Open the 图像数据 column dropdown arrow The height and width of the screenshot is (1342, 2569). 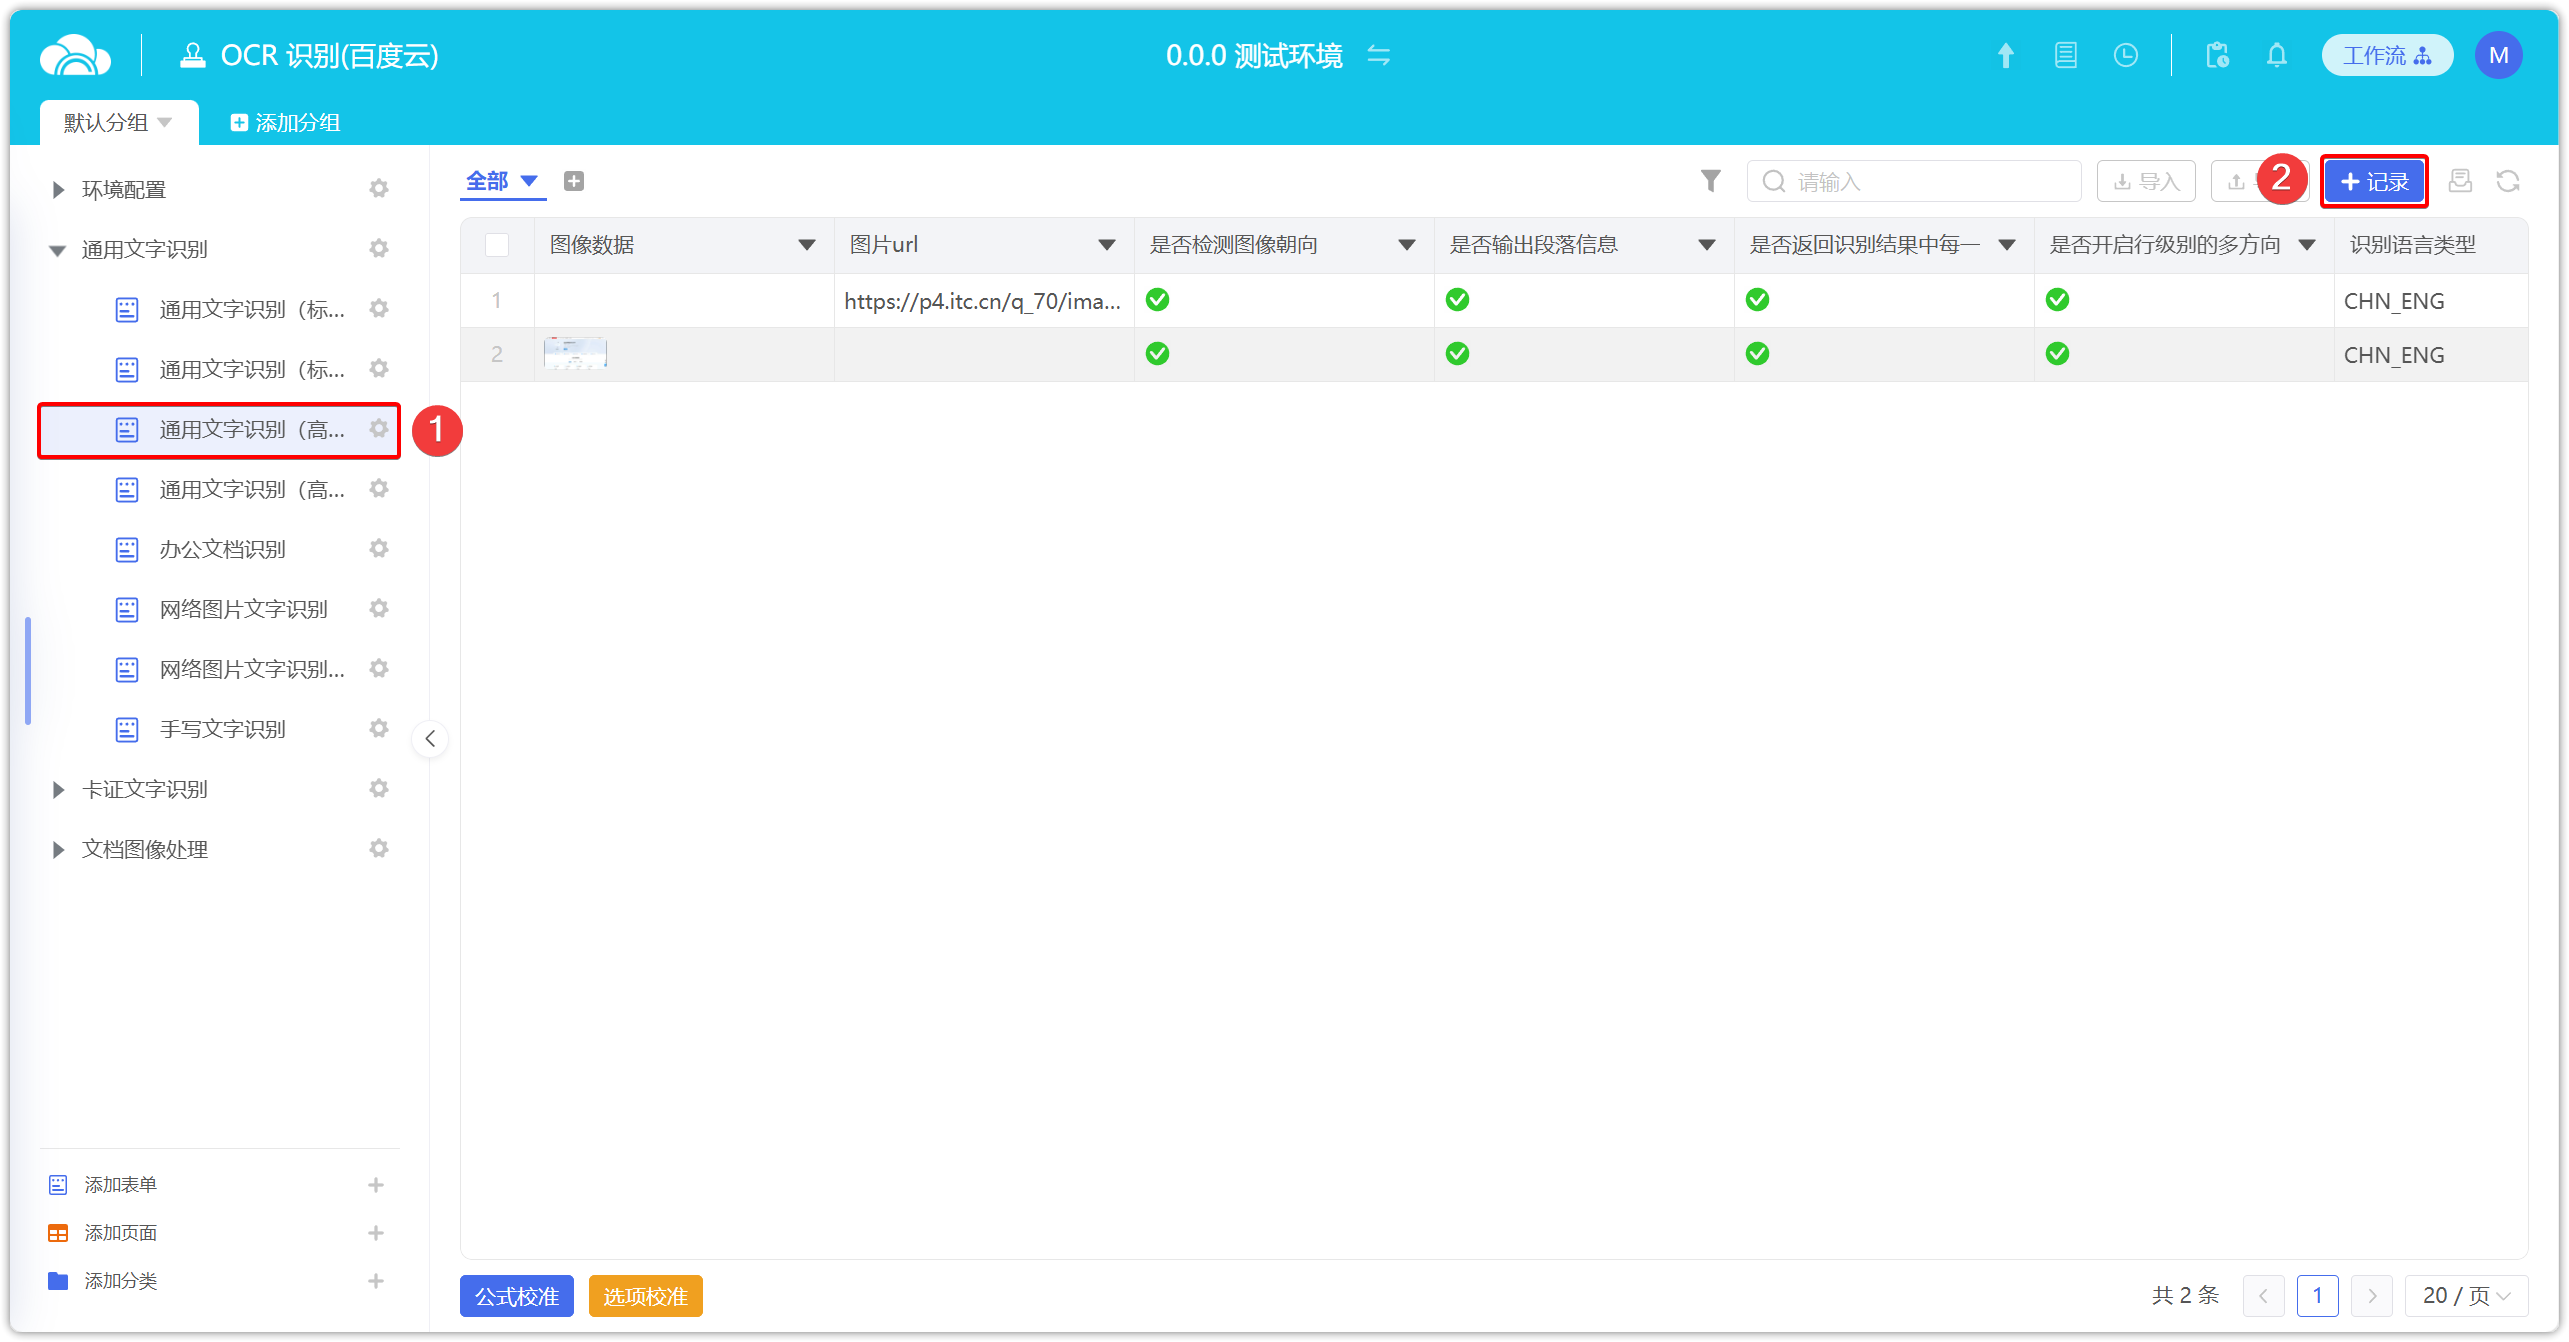807,245
